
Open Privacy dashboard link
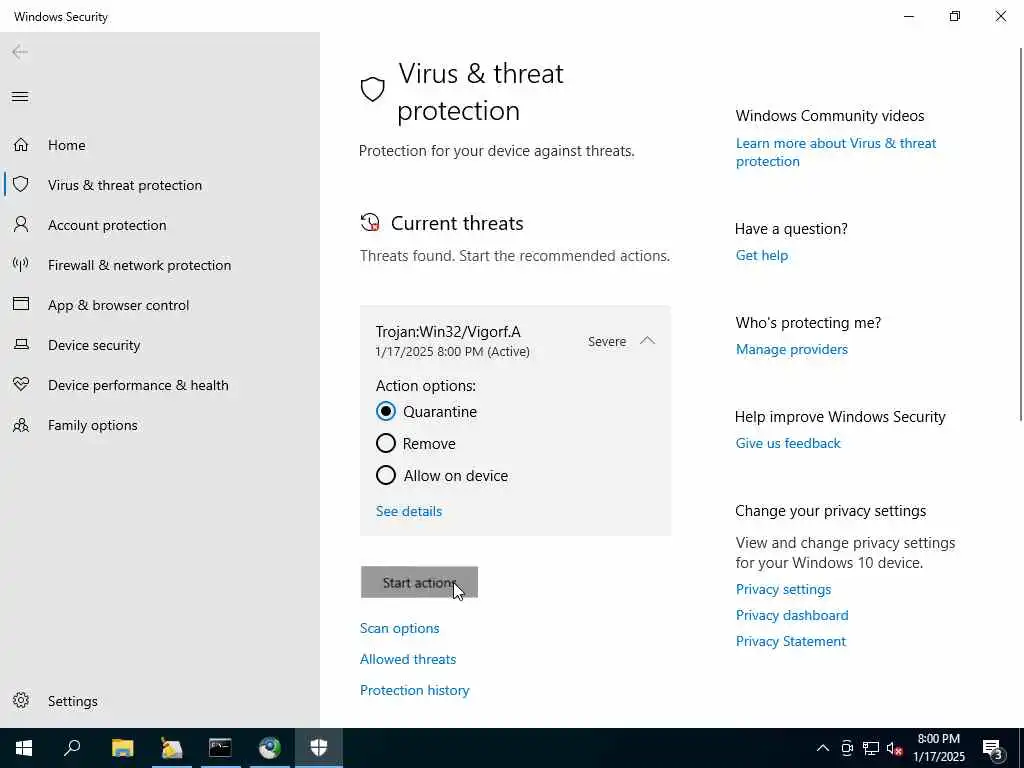point(792,615)
